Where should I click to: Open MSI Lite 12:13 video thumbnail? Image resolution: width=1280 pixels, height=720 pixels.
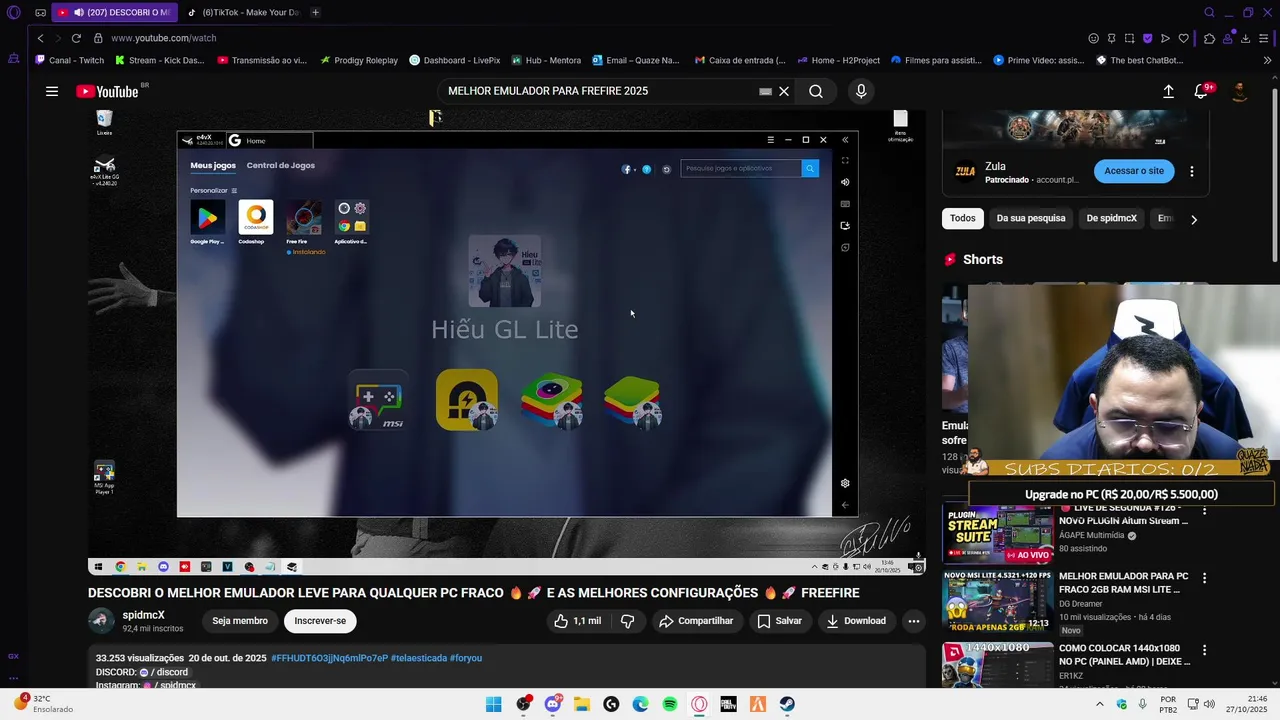pyautogui.click(x=997, y=601)
